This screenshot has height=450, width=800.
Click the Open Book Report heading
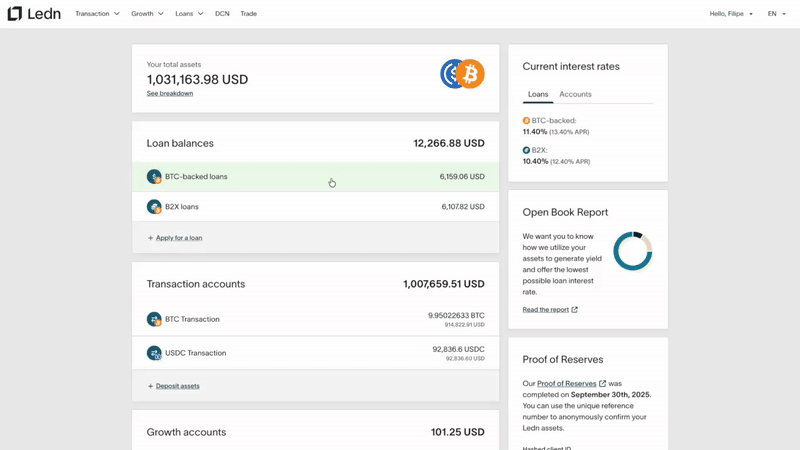[565, 212]
